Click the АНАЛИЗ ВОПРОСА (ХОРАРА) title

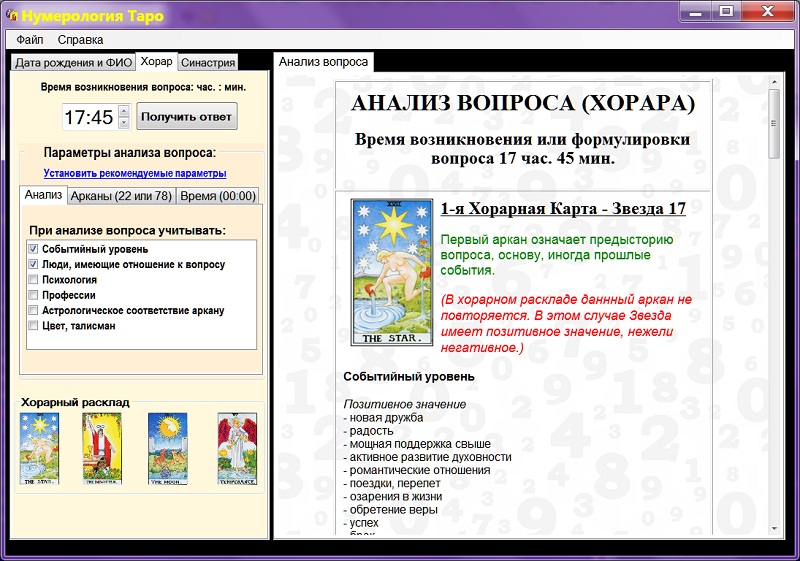pyautogui.click(x=523, y=104)
